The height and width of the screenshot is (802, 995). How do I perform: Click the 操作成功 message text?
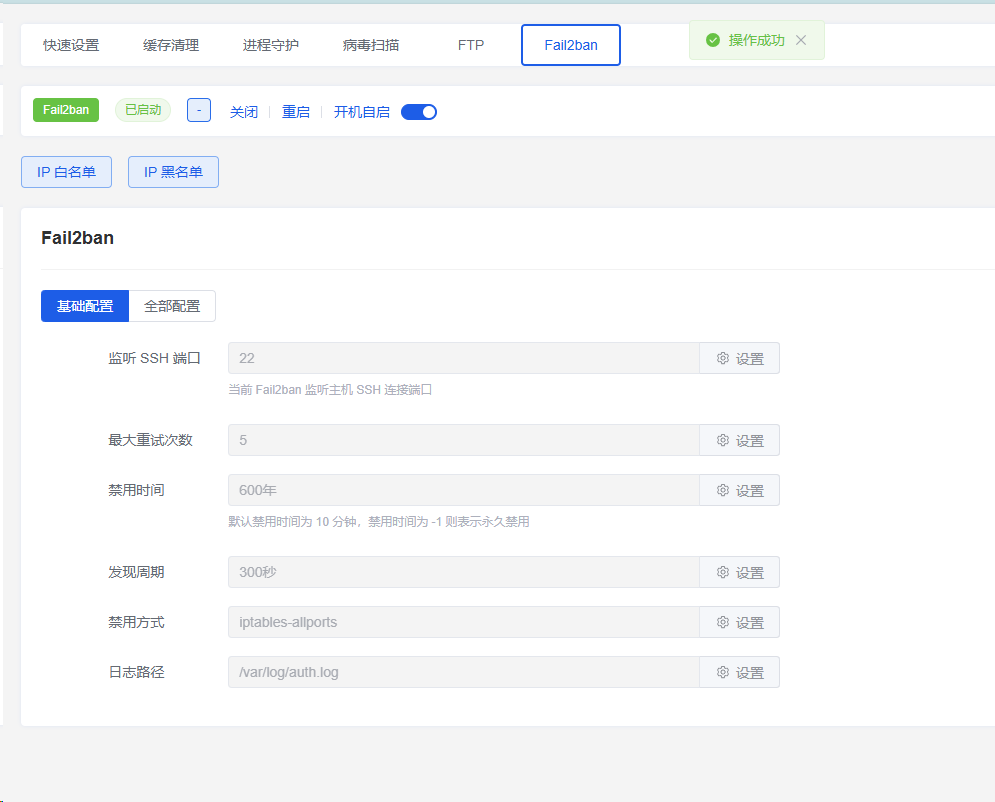[x=756, y=40]
